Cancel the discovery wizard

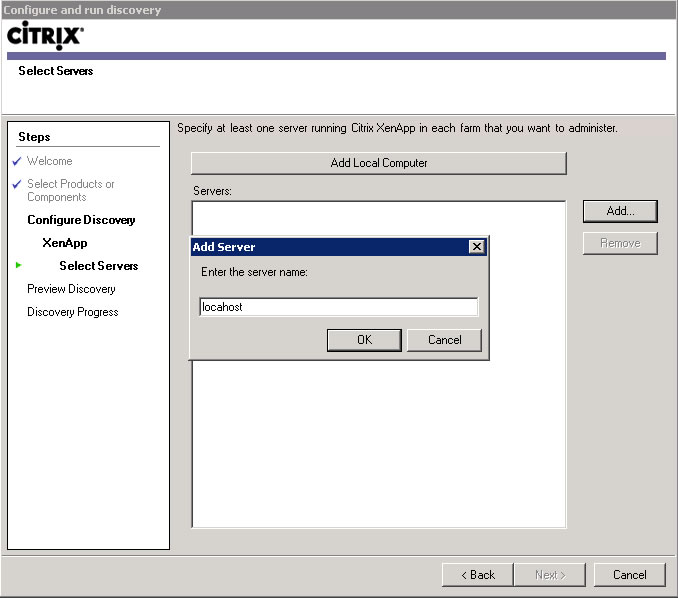(630, 575)
